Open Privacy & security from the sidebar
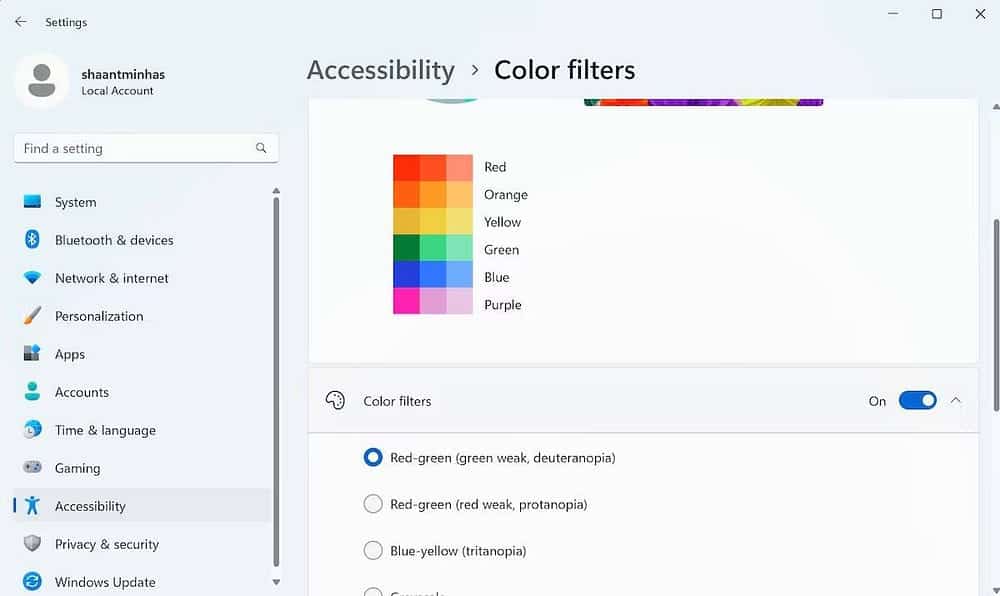 31,544
